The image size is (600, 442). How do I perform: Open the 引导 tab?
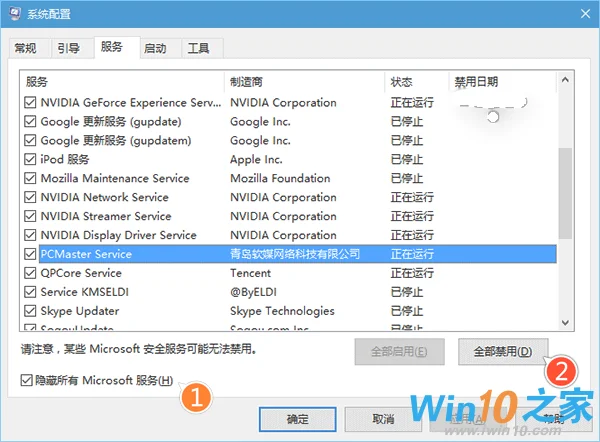pos(68,48)
